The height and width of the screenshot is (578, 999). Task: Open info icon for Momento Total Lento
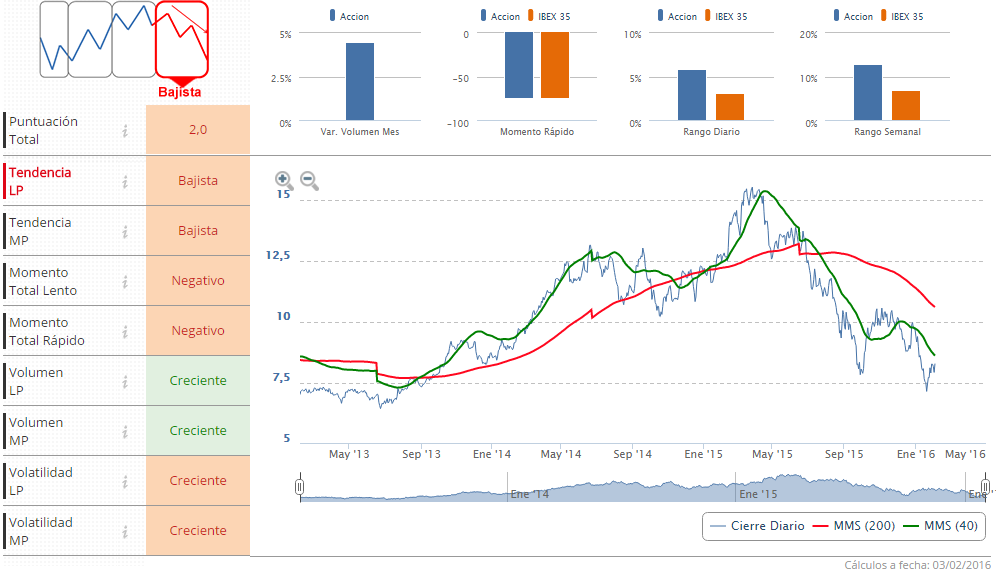pyautogui.click(x=125, y=281)
